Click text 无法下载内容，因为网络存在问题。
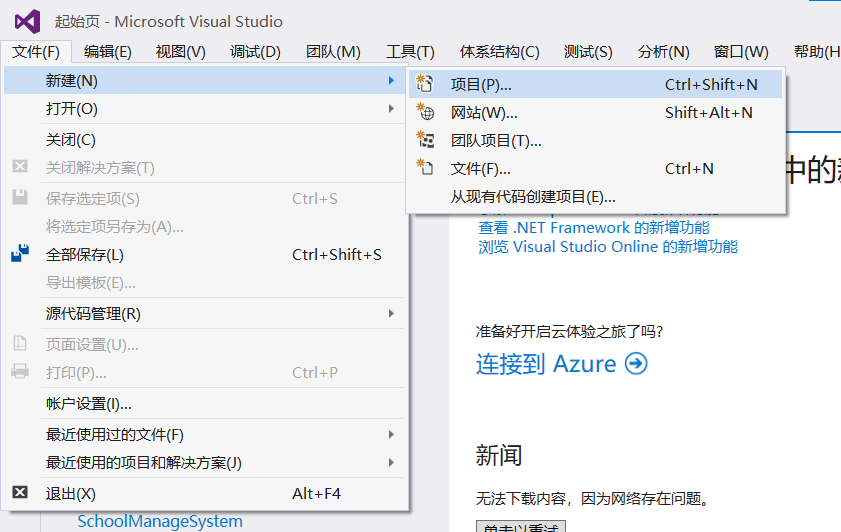 click(x=593, y=499)
